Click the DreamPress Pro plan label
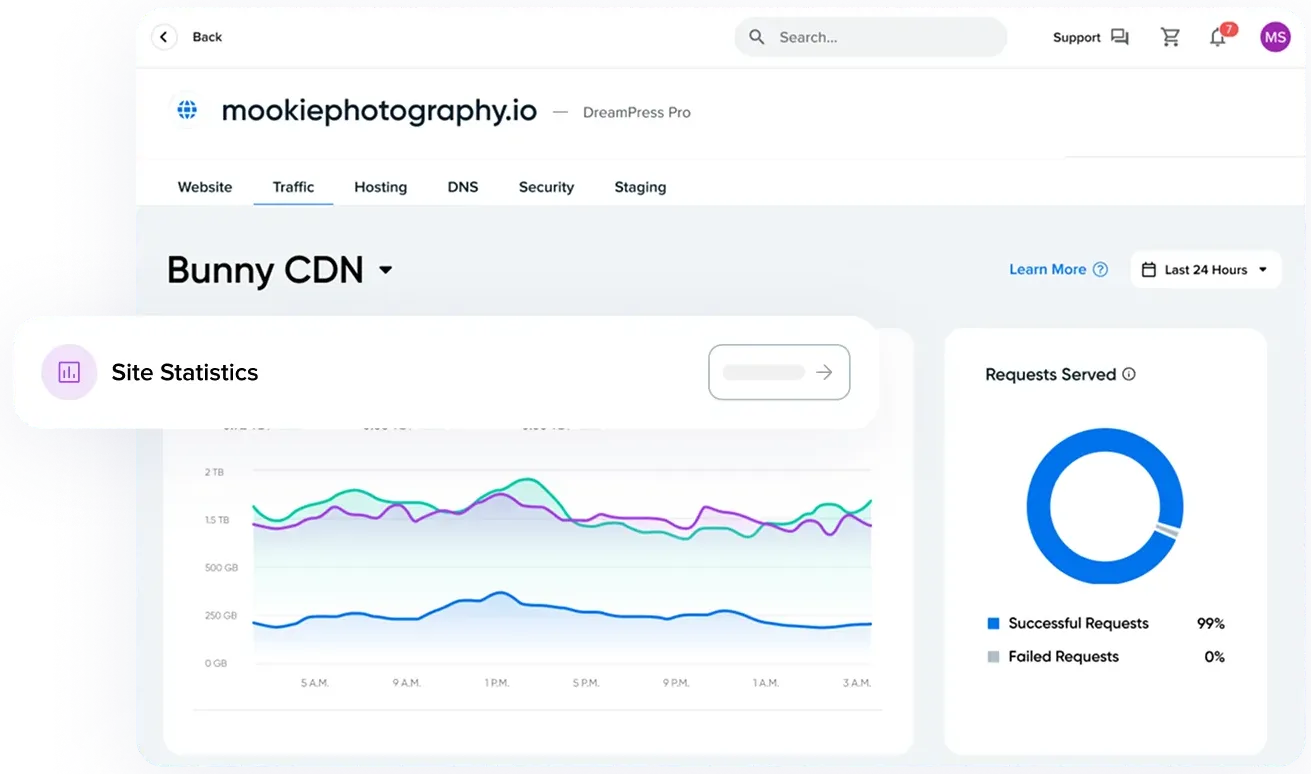This screenshot has width=1311, height=774. tap(637, 112)
